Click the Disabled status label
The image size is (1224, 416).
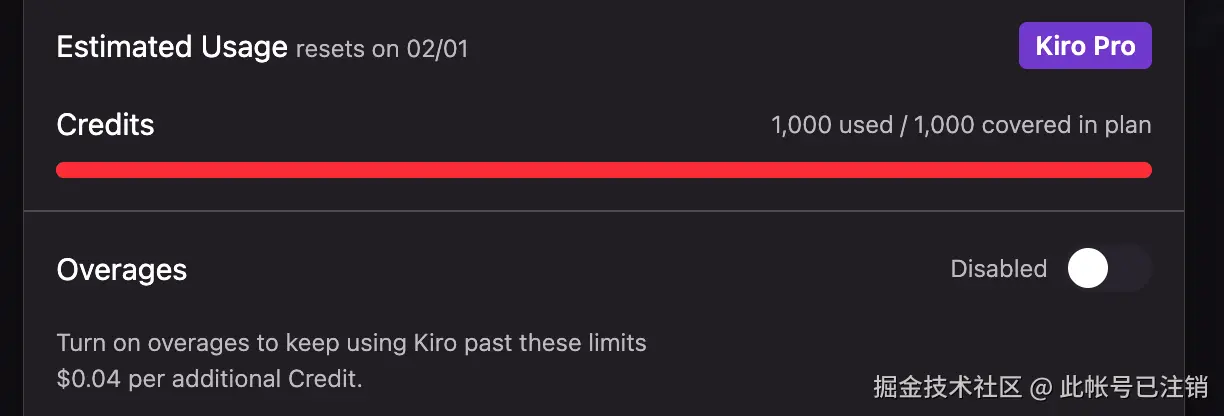[x=998, y=269]
